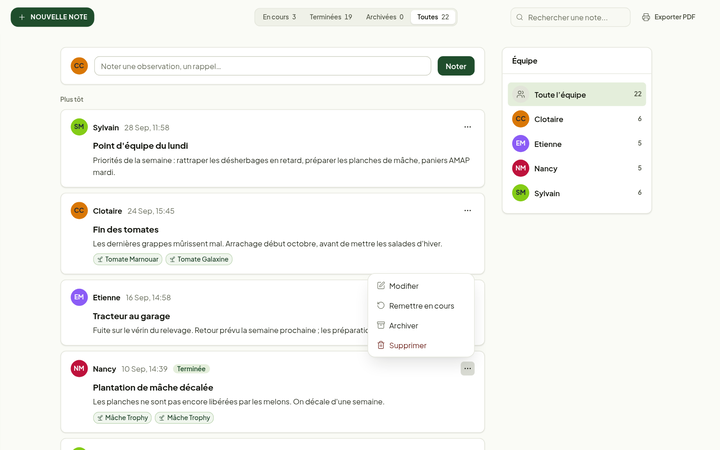Screen dimensions: 720x450
Task: Click Nancy's NM avatar in Équipe panel
Action: coord(521,169)
